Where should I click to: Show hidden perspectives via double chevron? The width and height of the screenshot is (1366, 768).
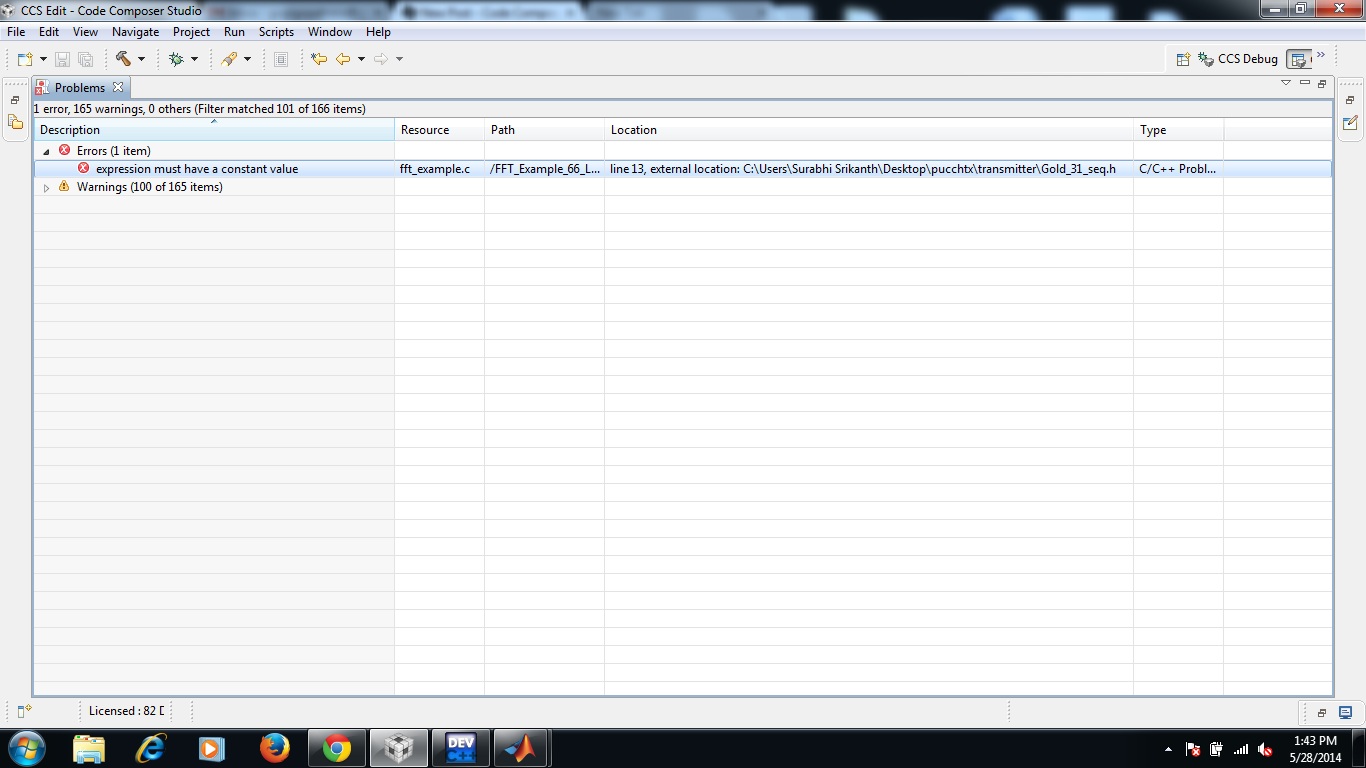click(1321, 55)
